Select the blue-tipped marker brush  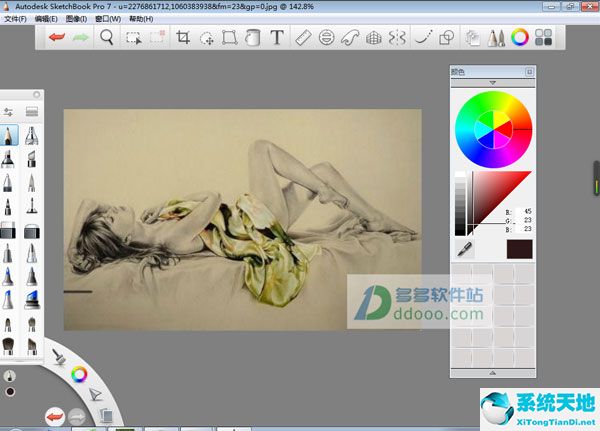pyautogui.click(x=8, y=276)
